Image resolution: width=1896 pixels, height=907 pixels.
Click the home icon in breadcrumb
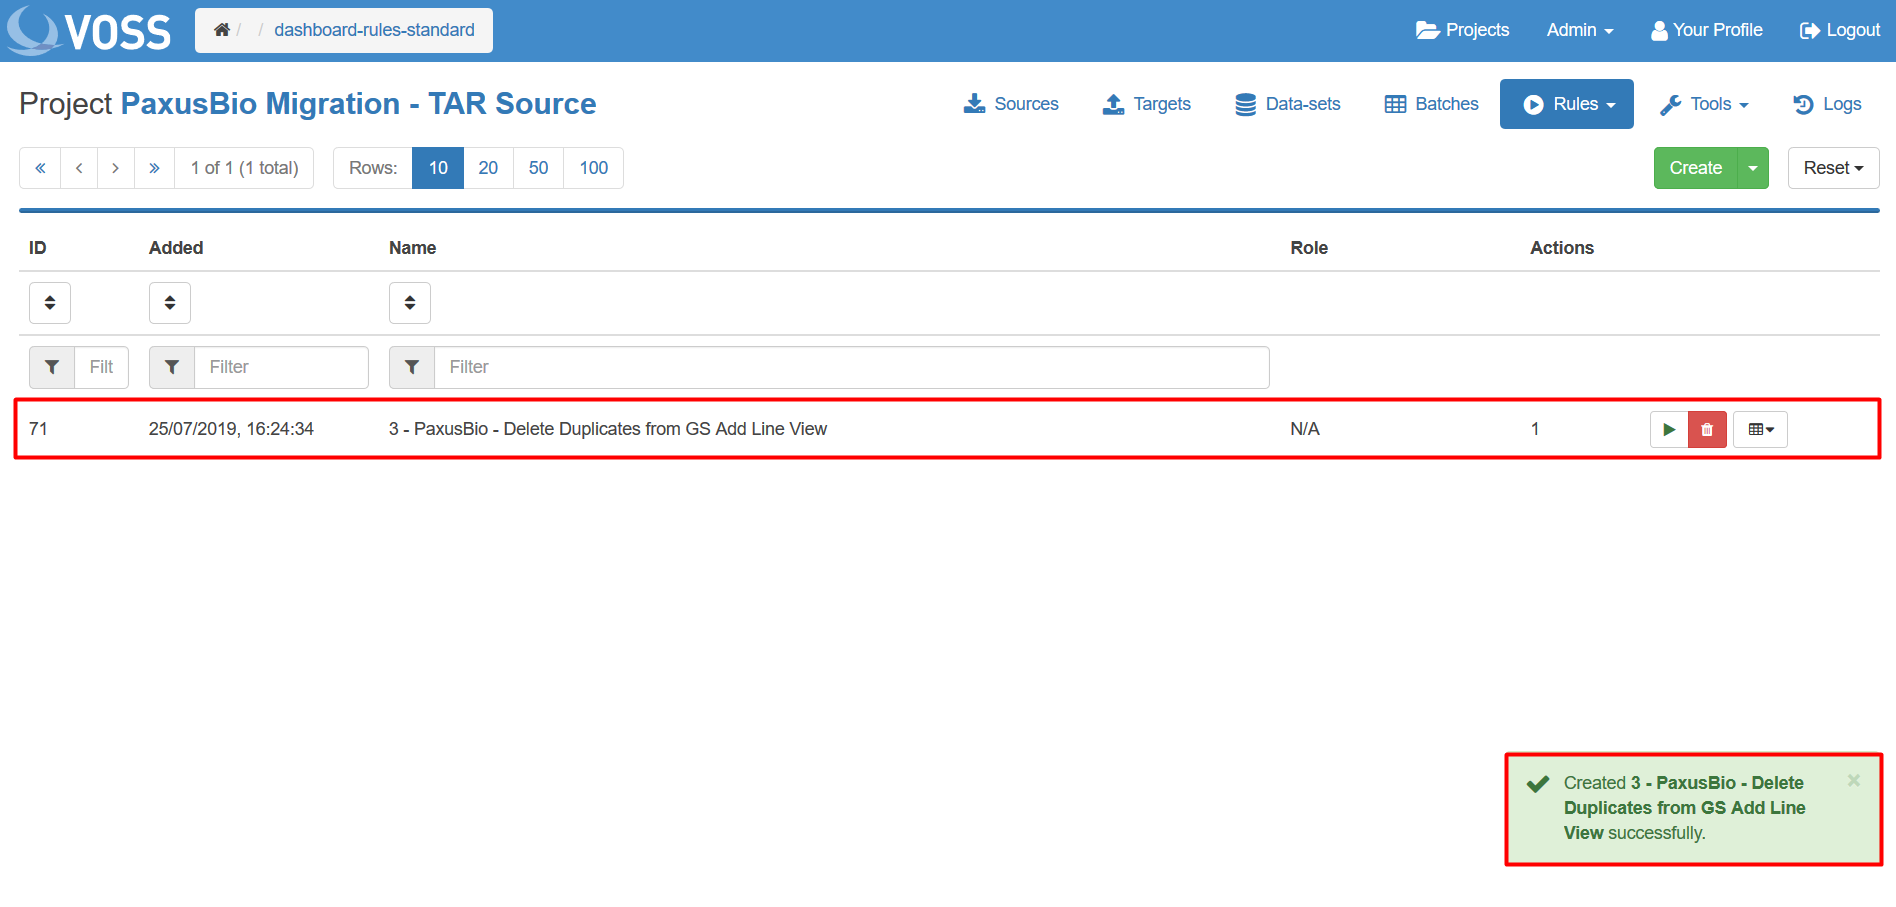tap(222, 30)
